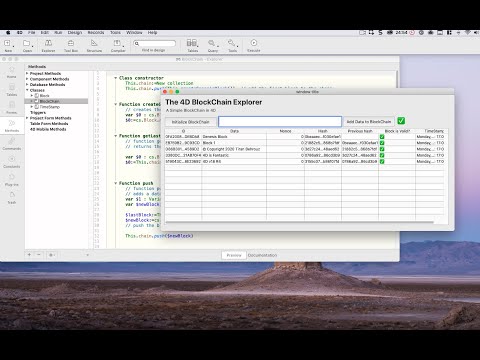Expand the Project Form Methods node
Screen dimensions: 480x360
27,118
